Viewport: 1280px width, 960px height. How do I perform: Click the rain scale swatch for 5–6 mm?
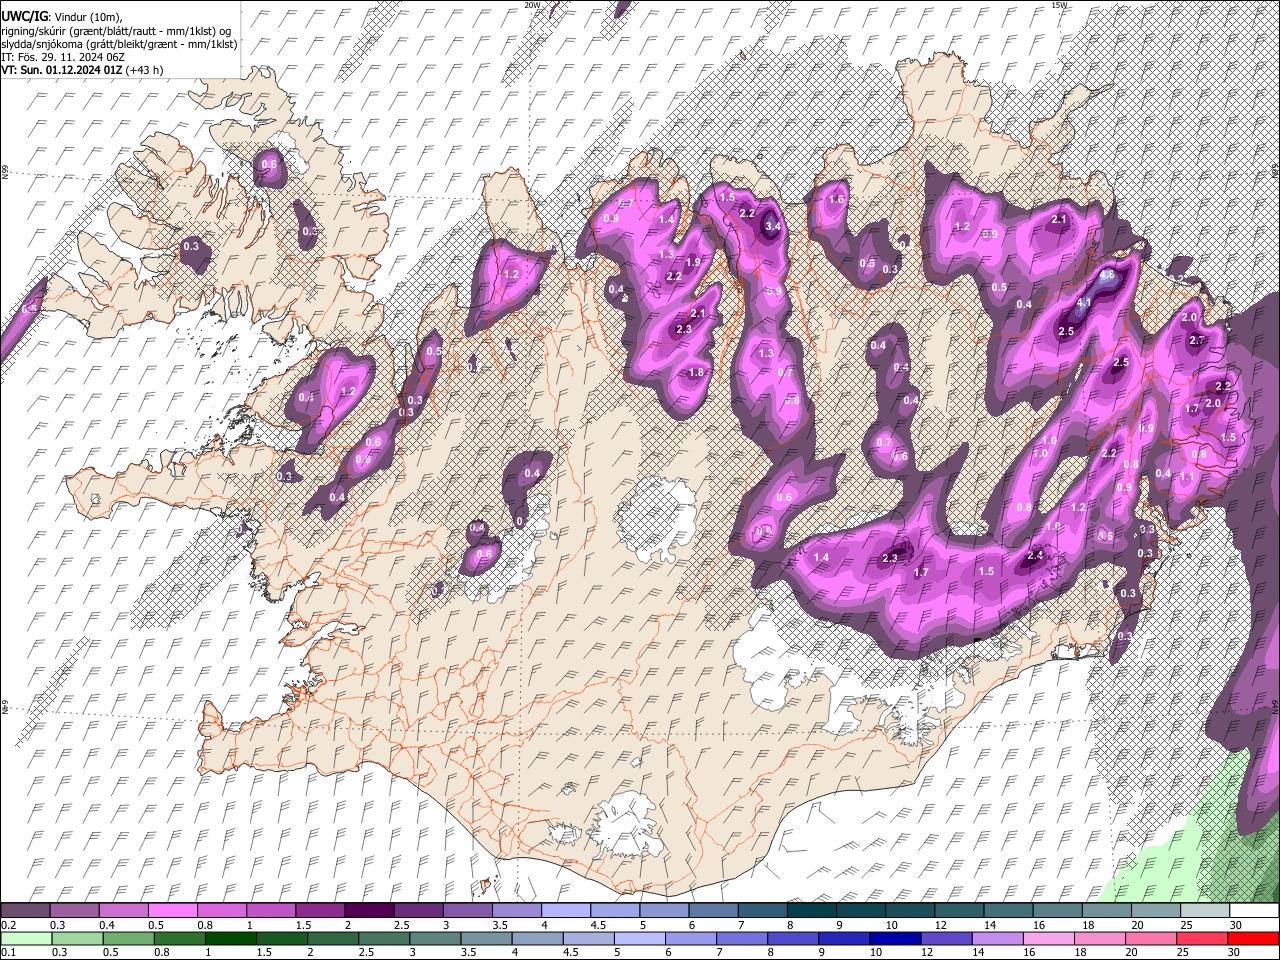click(641, 938)
